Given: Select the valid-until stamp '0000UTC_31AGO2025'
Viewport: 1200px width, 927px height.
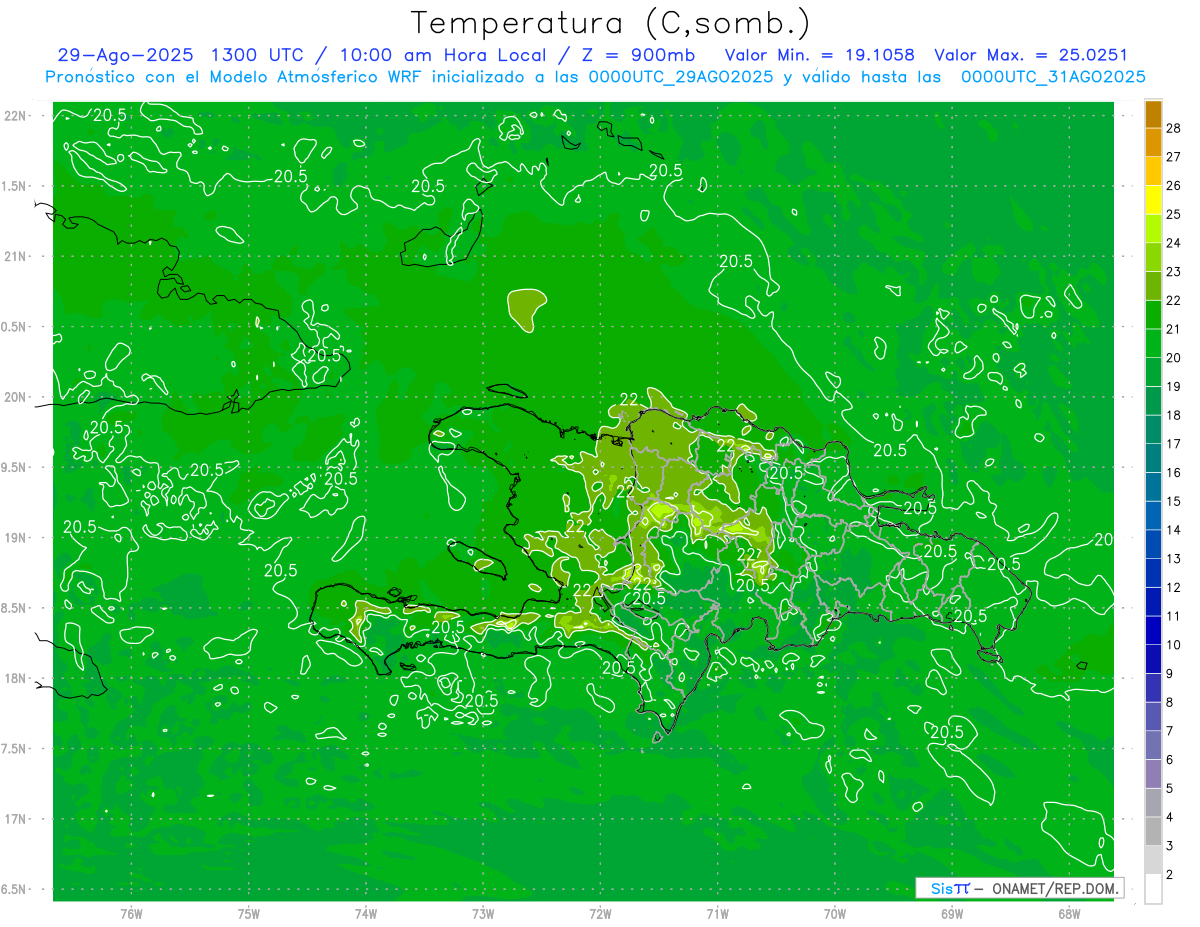Looking at the screenshot, I should 1052,76.
